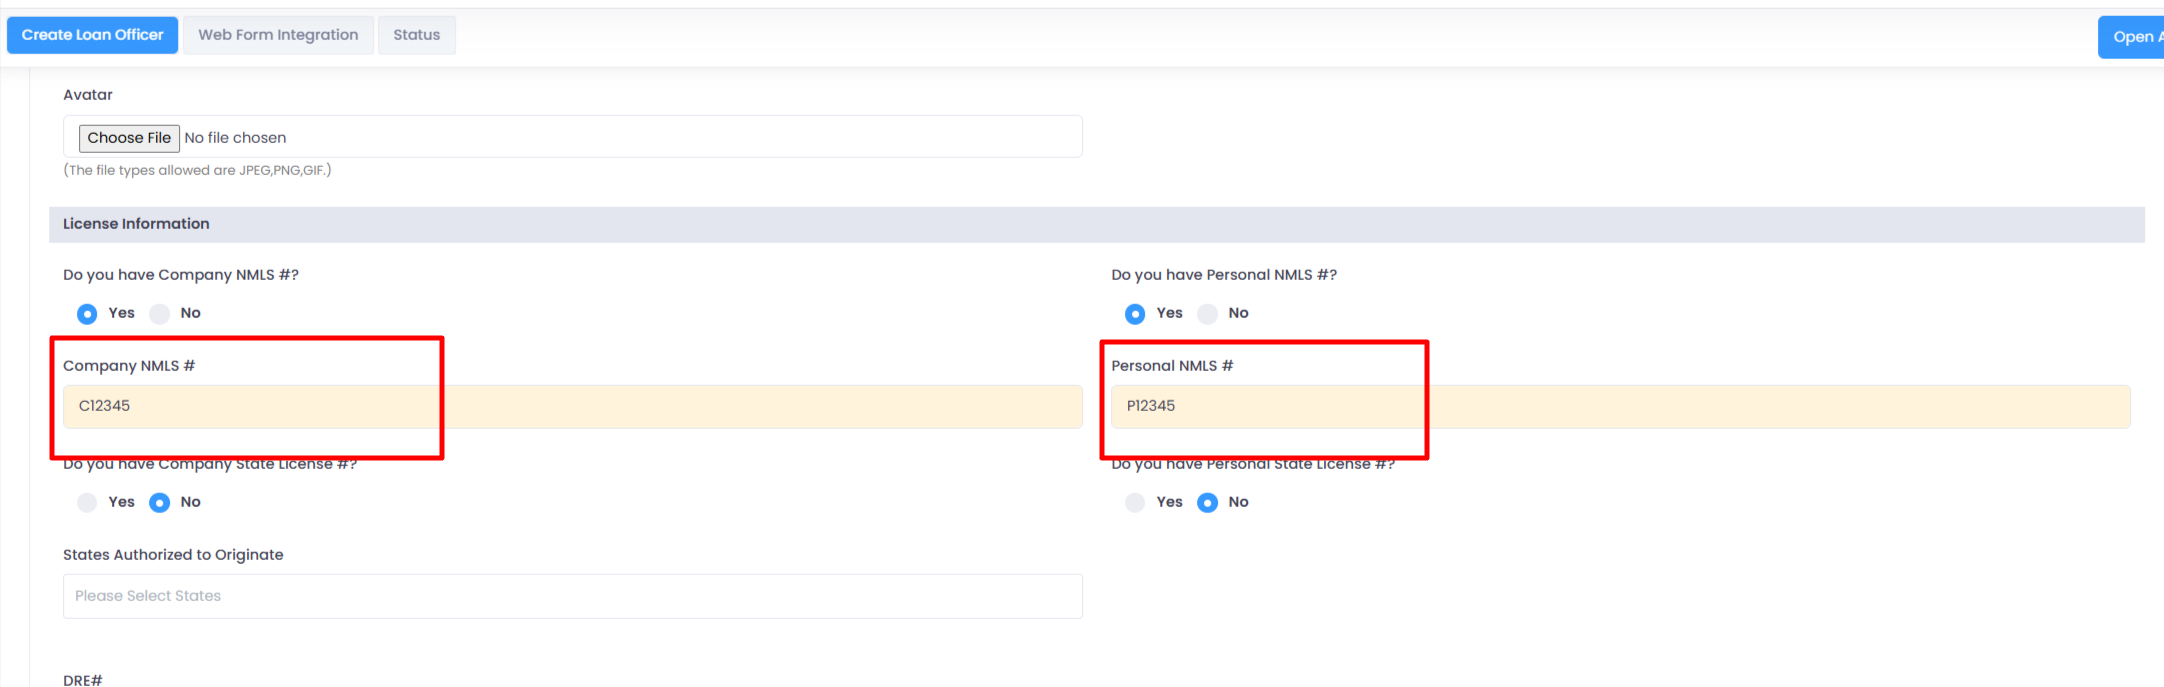Viewport: 2164px width, 687px height.
Task: Switch to the Web Form Integration tab
Action: (278, 35)
